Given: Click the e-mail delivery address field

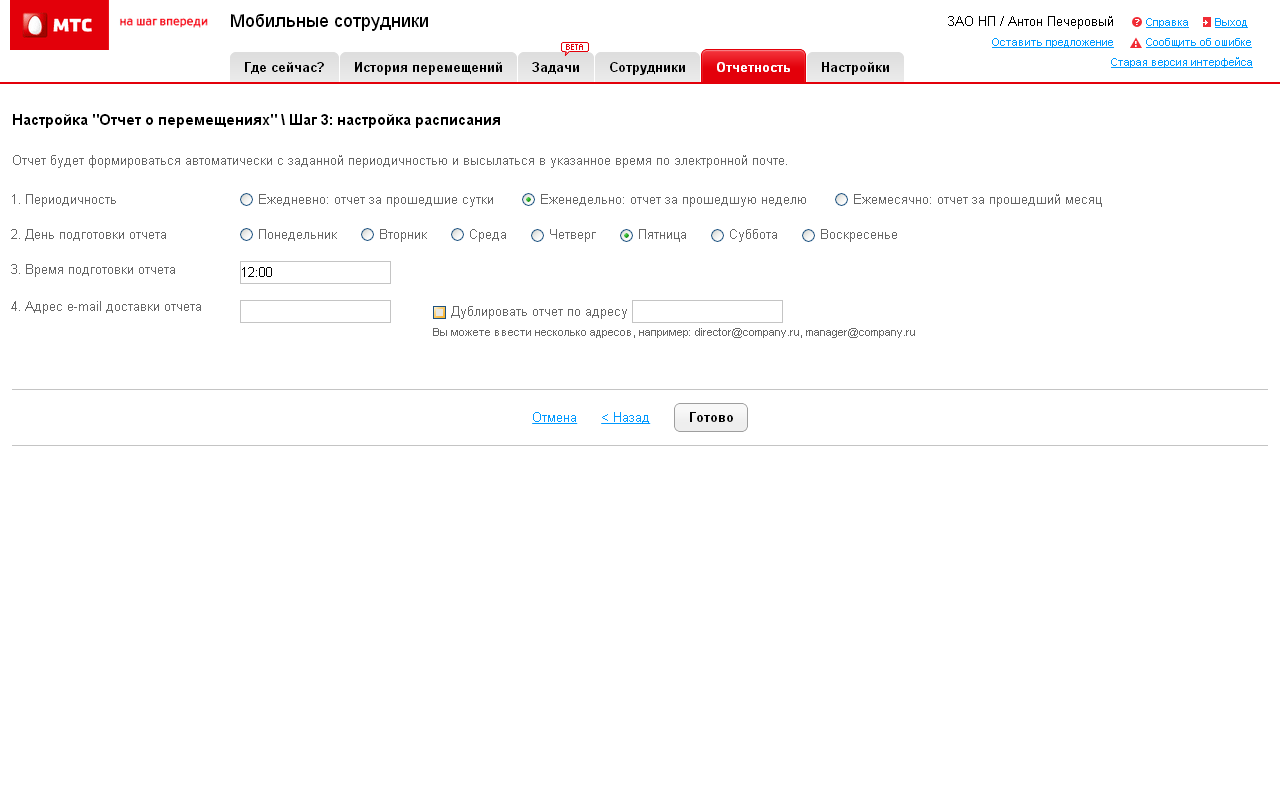Looking at the screenshot, I should pyautogui.click(x=315, y=312).
